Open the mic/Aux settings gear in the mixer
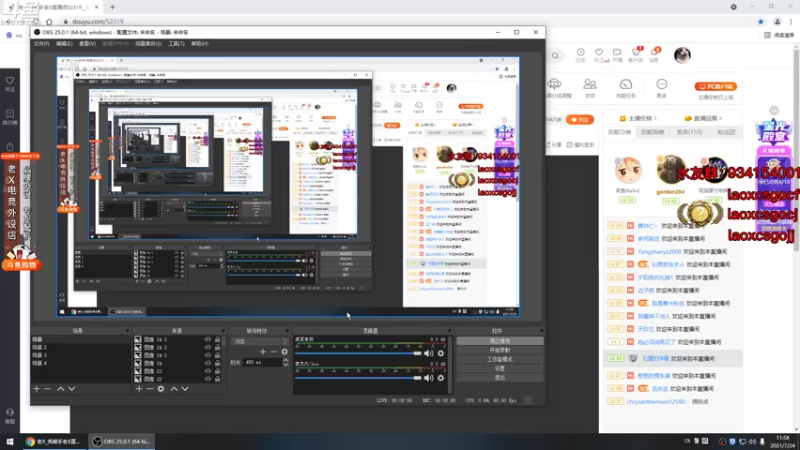The width and height of the screenshot is (800, 450). coord(441,378)
